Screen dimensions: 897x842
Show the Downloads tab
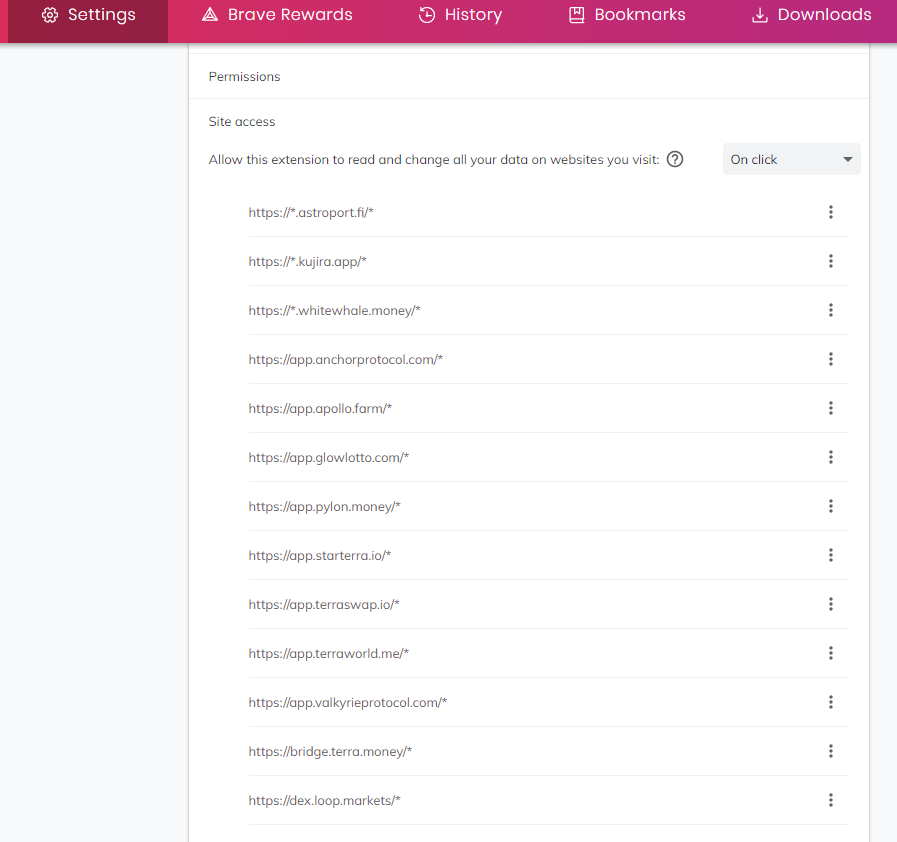811,15
